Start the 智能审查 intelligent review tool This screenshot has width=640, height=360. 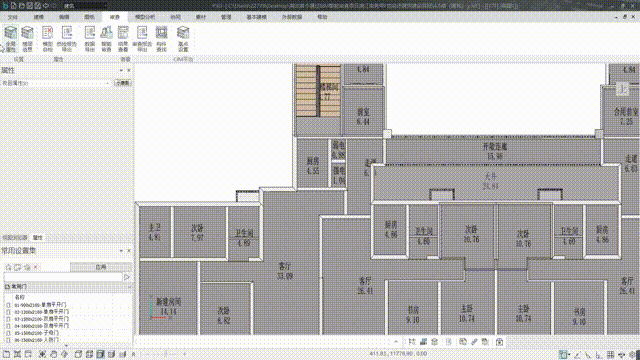coord(107,39)
